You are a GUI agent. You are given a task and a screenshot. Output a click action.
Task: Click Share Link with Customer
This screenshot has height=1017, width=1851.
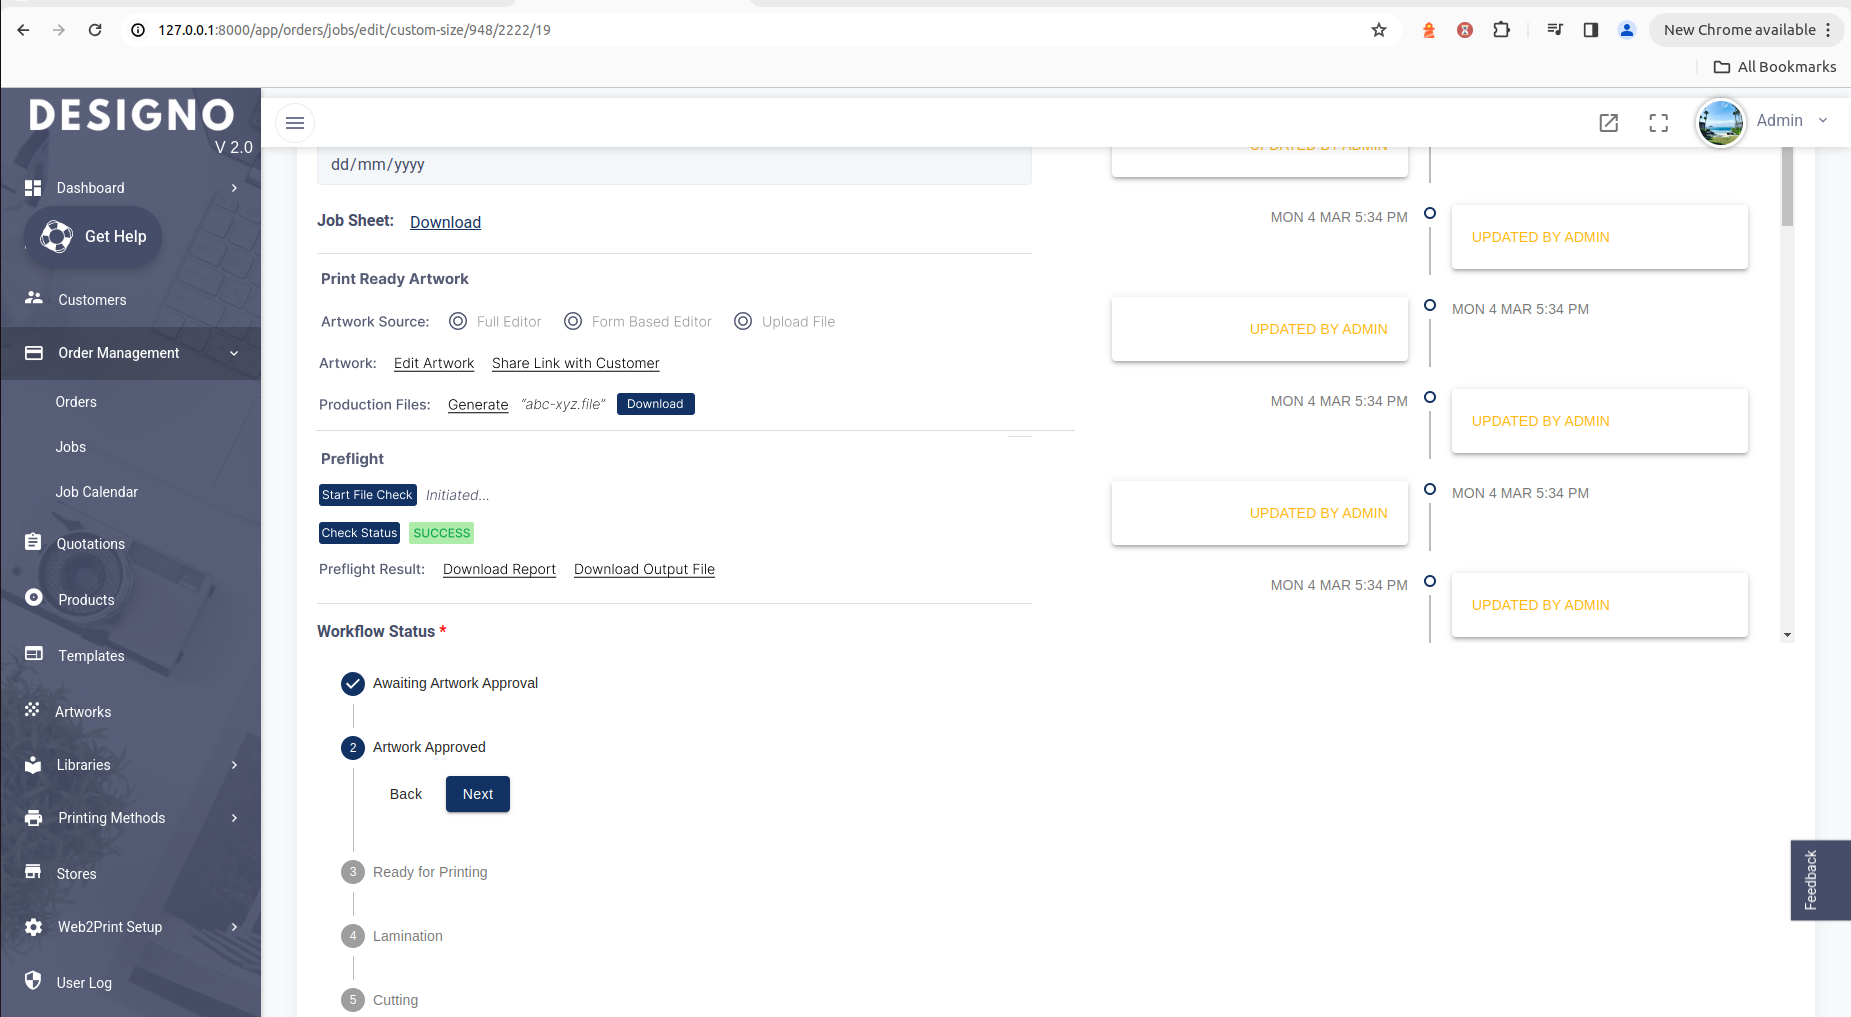576,363
